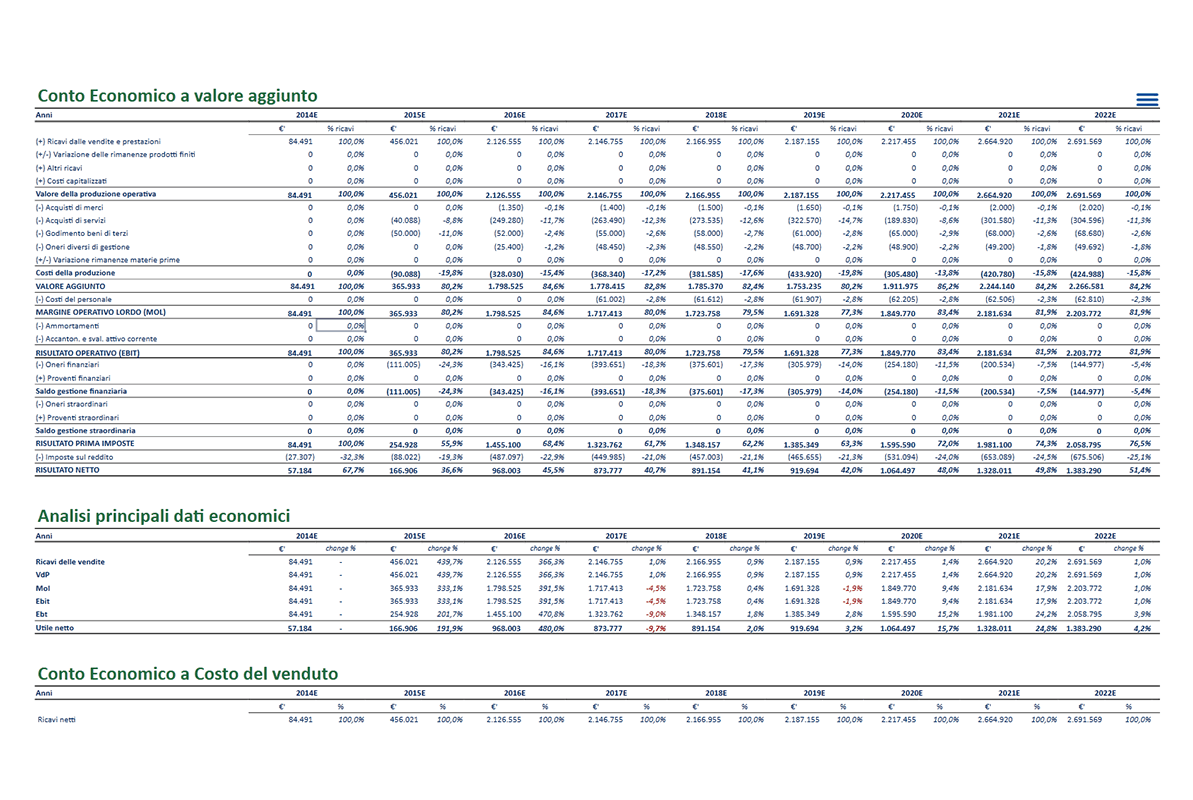Click the outlined Ammortamenti 2014E '0,0%' cell

341,326
